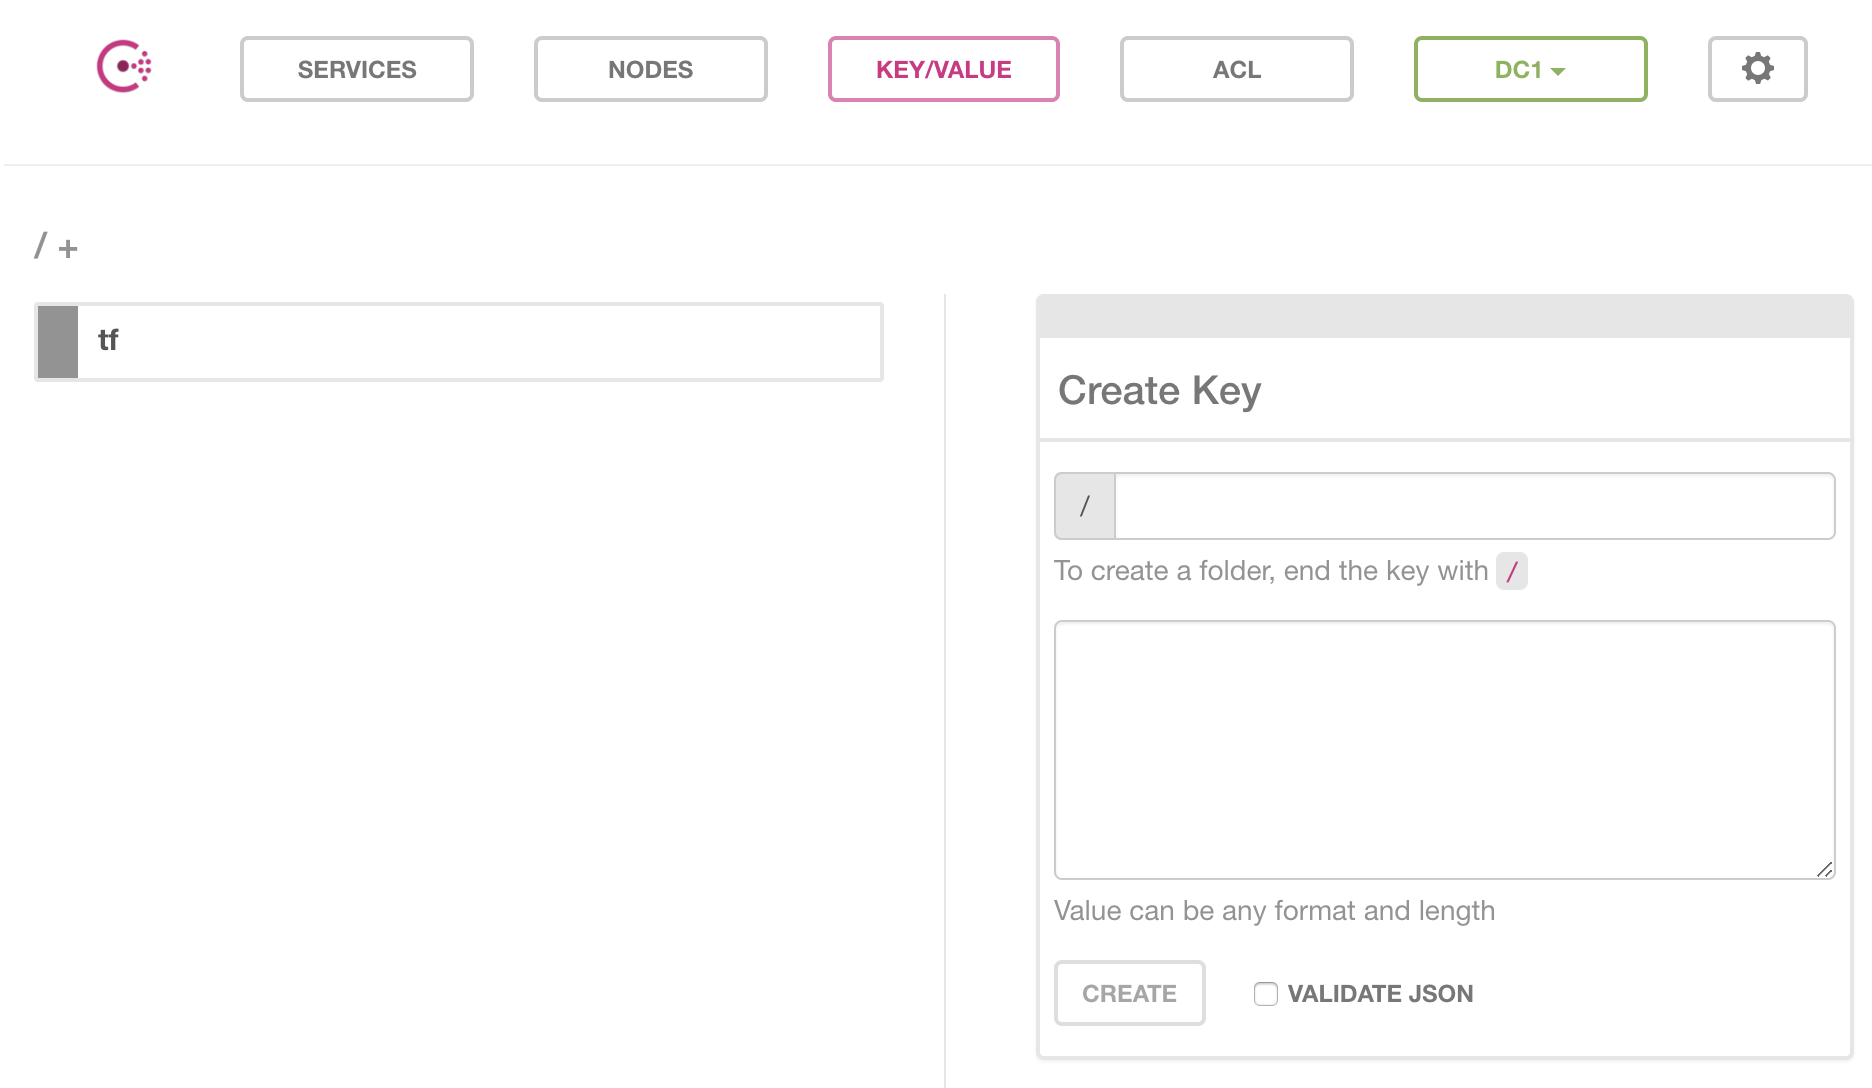The height and width of the screenshot is (1088, 1872).
Task: Open the Services tab
Action: (356, 69)
